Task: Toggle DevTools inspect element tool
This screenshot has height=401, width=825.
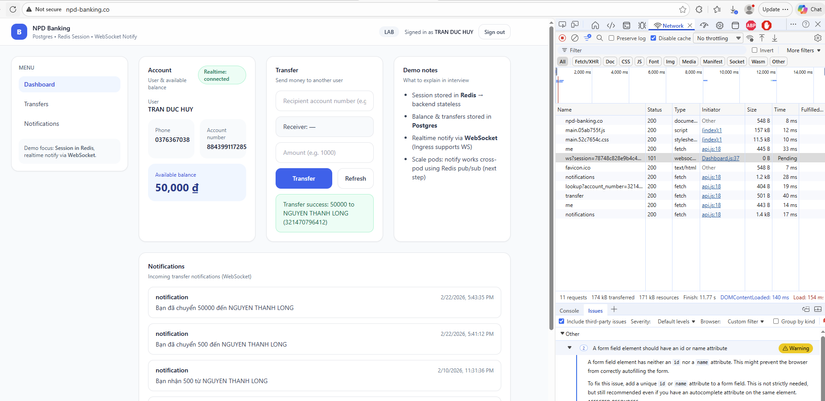Action: 562,25
